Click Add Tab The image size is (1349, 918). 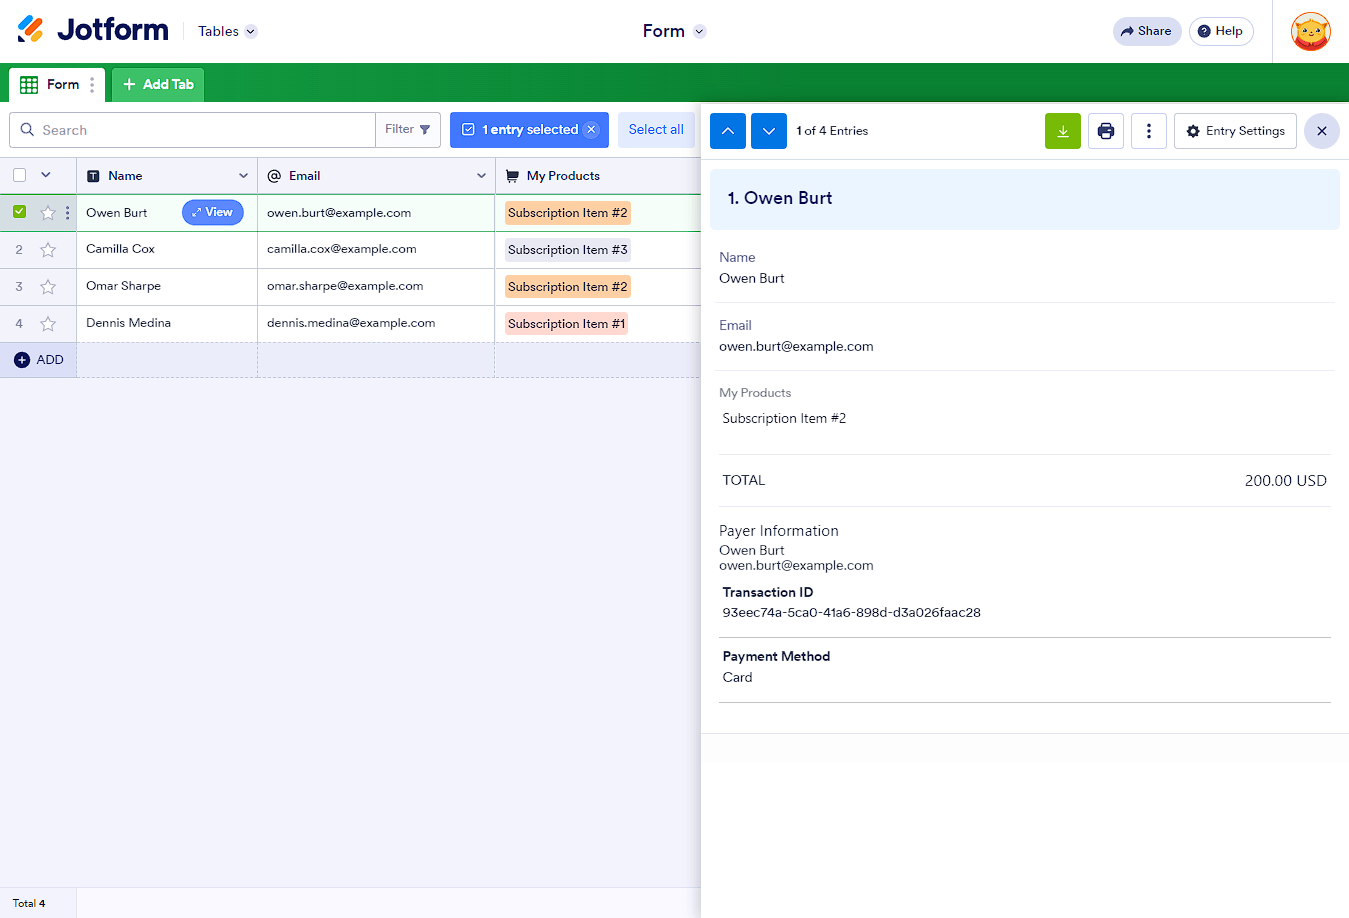pos(158,85)
